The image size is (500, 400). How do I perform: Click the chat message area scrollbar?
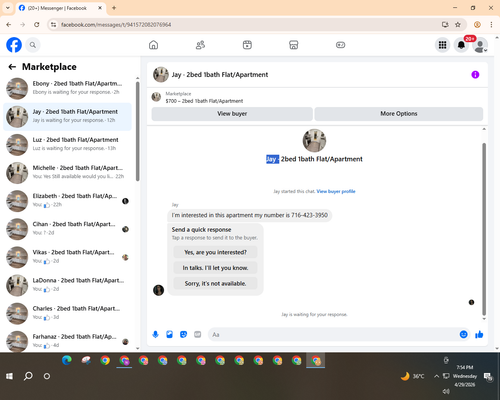[484, 229]
